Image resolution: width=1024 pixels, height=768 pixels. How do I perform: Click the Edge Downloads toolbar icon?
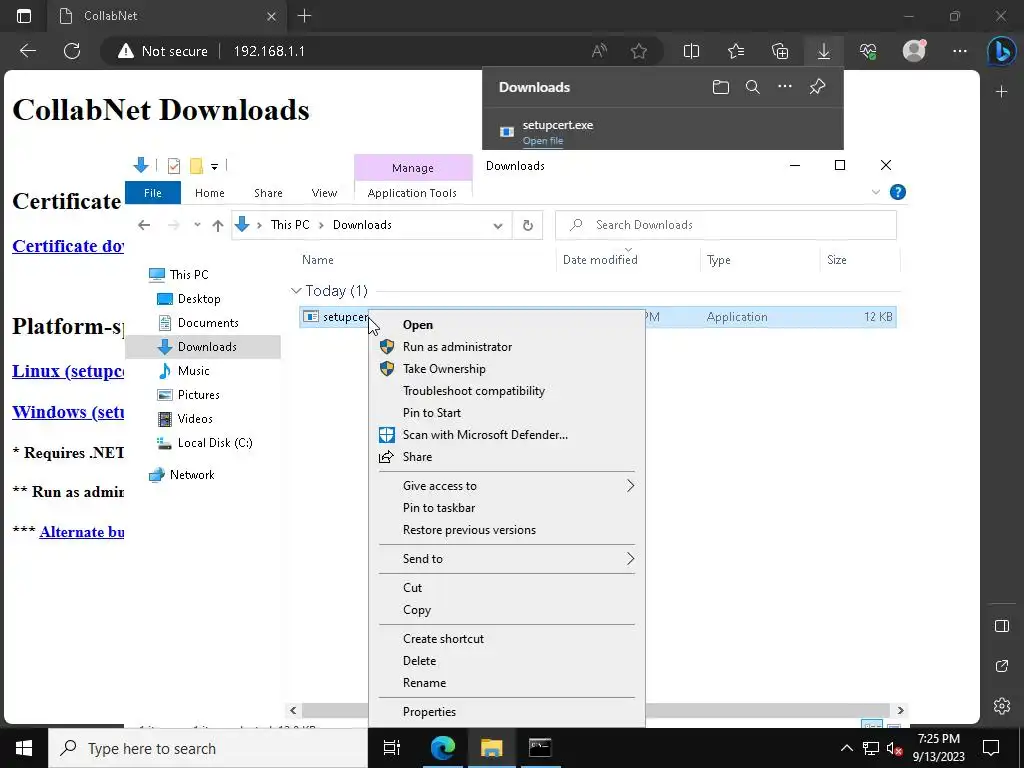tap(824, 51)
